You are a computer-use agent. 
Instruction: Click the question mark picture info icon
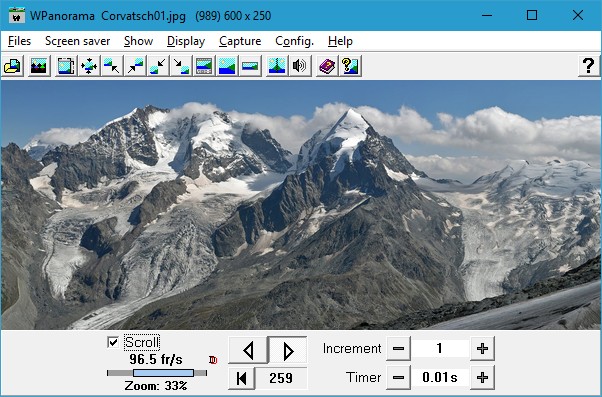tap(350, 66)
